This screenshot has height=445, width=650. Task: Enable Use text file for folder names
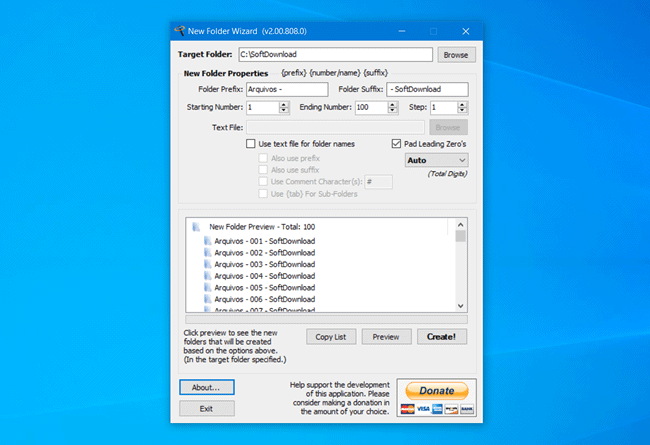click(252, 144)
